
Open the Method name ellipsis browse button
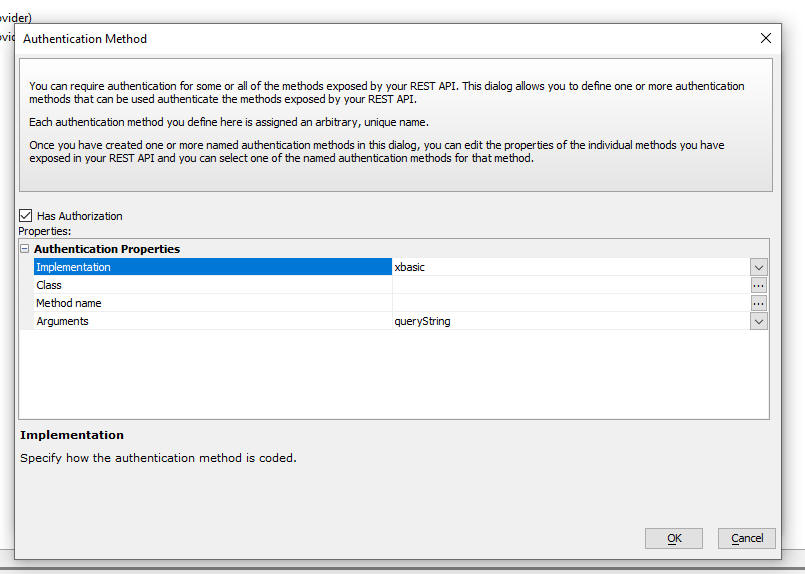pyautogui.click(x=758, y=303)
